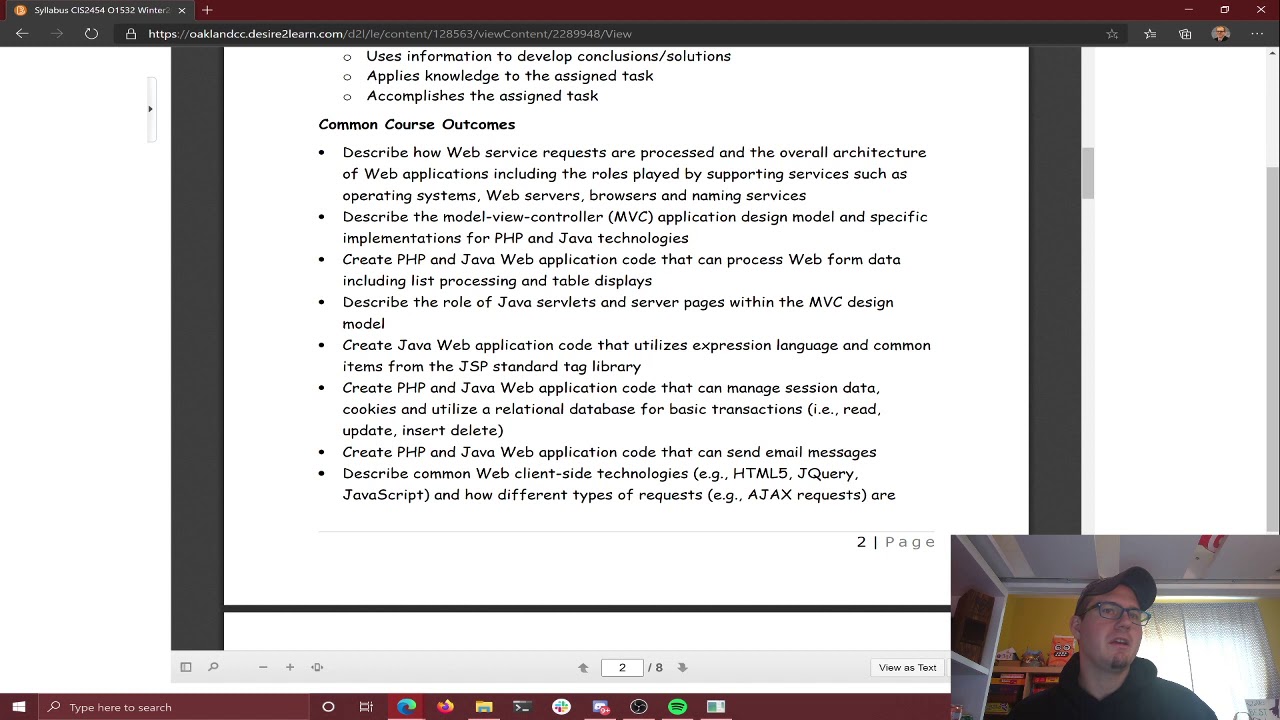Image resolution: width=1280 pixels, height=720 pixels.
Task: Click the browser forward arrow
Action: (x=57, y=34)
